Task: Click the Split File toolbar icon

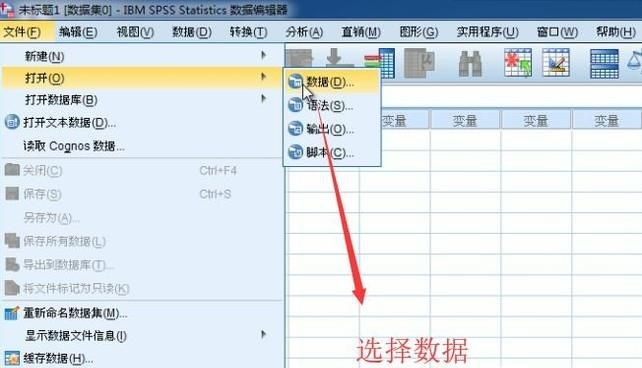Action: [604, 63]
